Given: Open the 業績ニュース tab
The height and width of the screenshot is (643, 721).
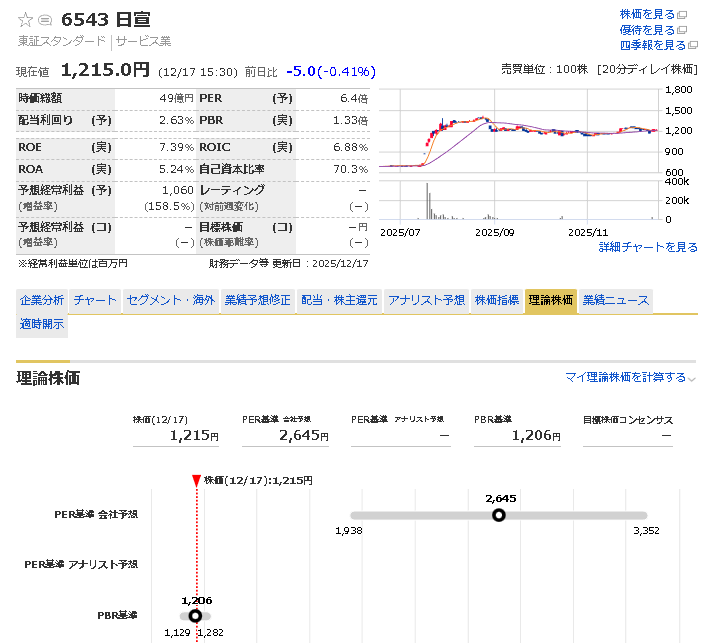Looking at the screenshot, I should pos(615,300).
